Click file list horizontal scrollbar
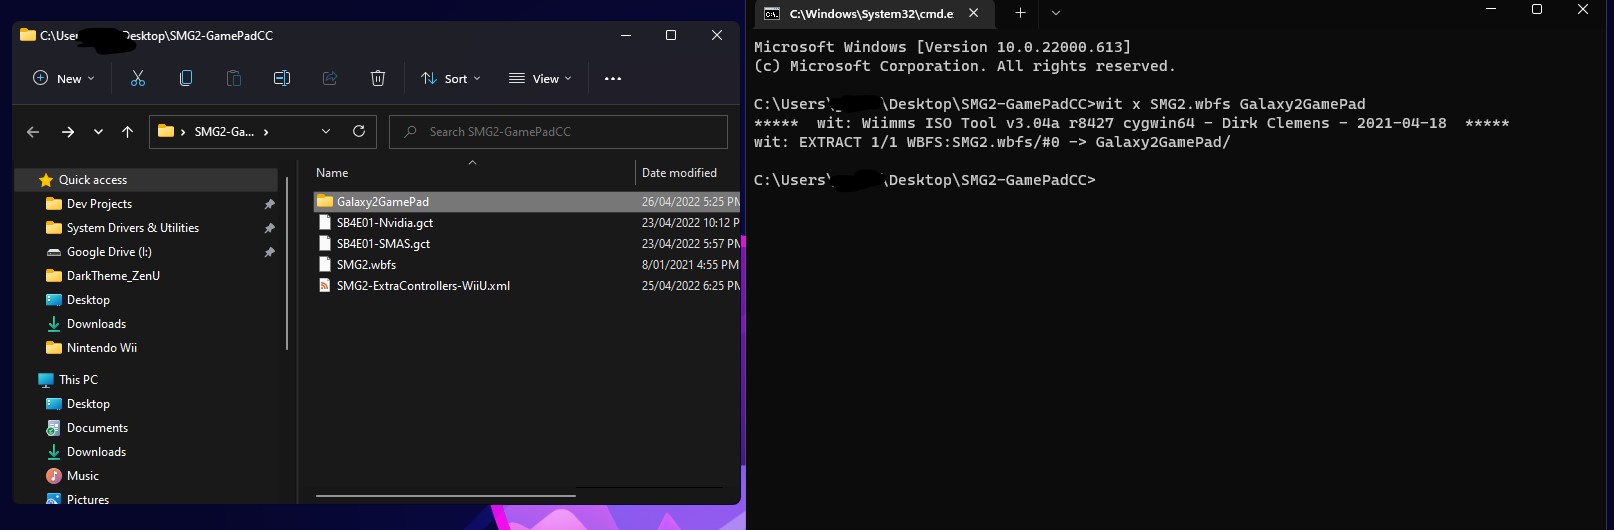This screenshot has height=530, width=1614. (446, 495)
